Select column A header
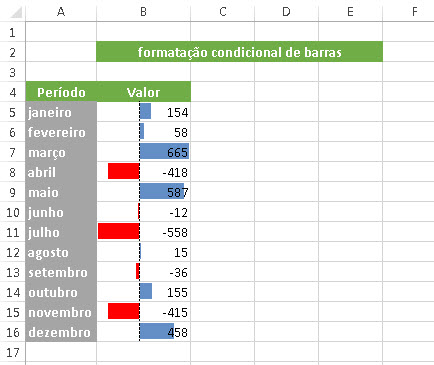The width and height of the screenshot is (434, 365). click(x=61, y=12)
